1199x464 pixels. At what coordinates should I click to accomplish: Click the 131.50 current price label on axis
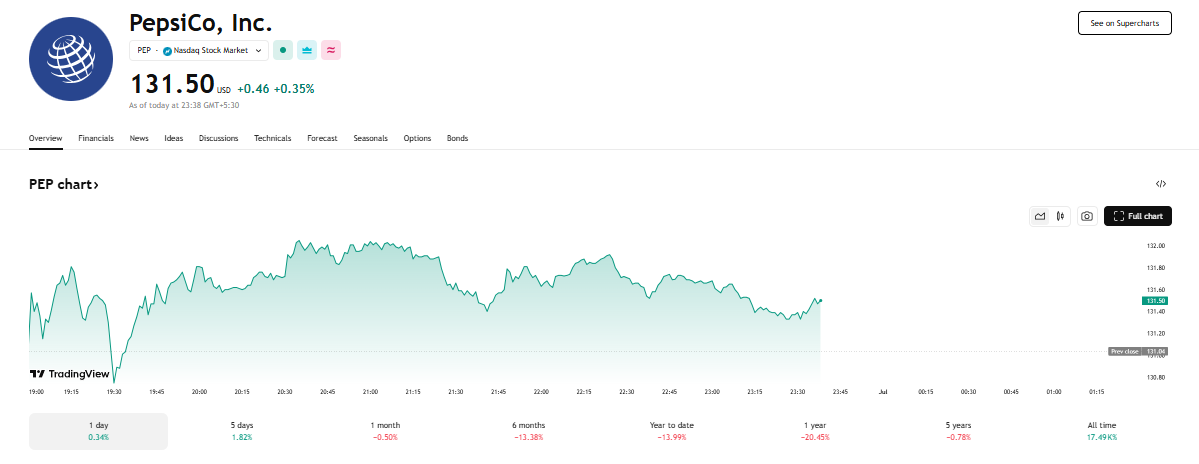pos(1157,301)
